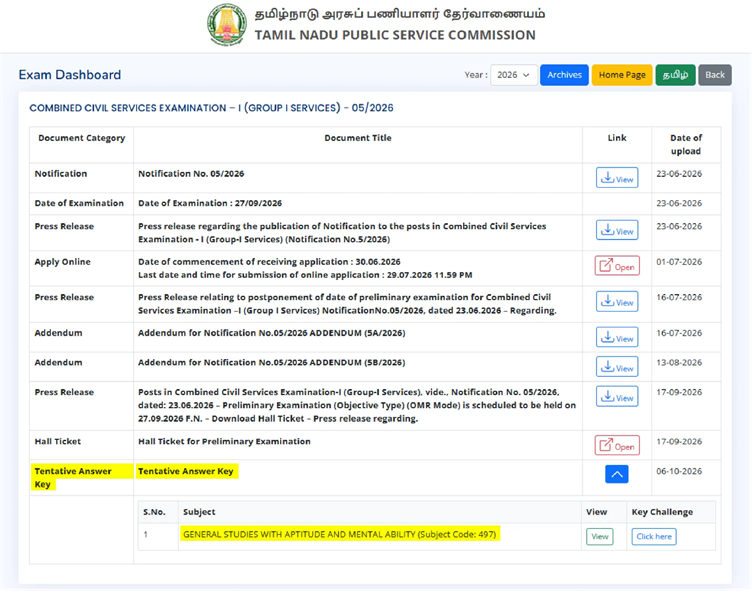Click here for Key Challenge
The image size is (752, 591).
654,537
